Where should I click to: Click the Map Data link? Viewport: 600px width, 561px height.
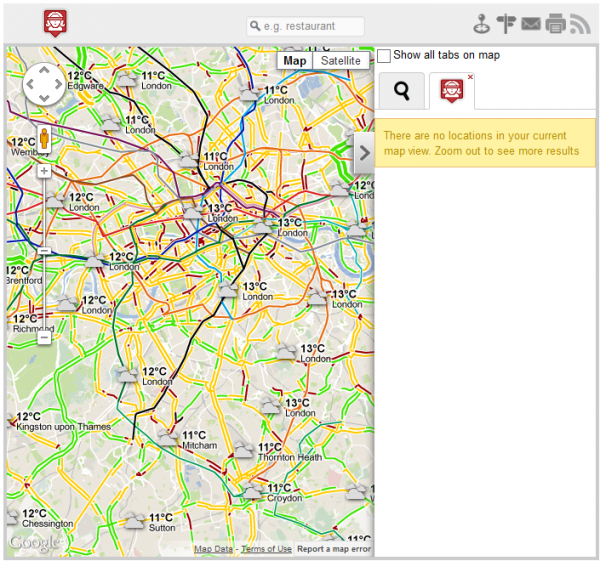[213, 549]
